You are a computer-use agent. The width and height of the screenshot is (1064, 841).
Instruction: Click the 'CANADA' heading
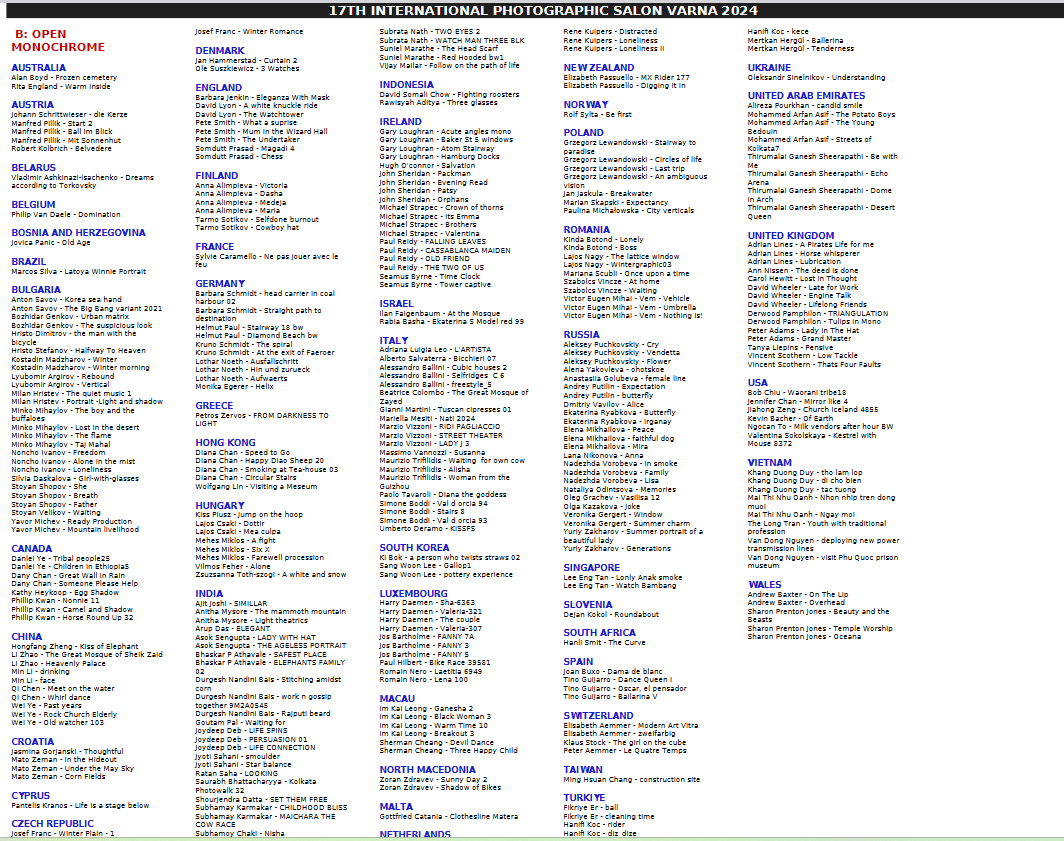tap(31, 549)
